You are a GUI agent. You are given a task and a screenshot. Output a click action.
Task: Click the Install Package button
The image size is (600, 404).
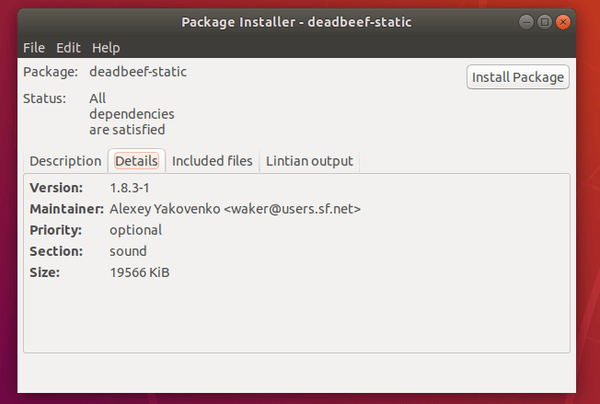518,77
